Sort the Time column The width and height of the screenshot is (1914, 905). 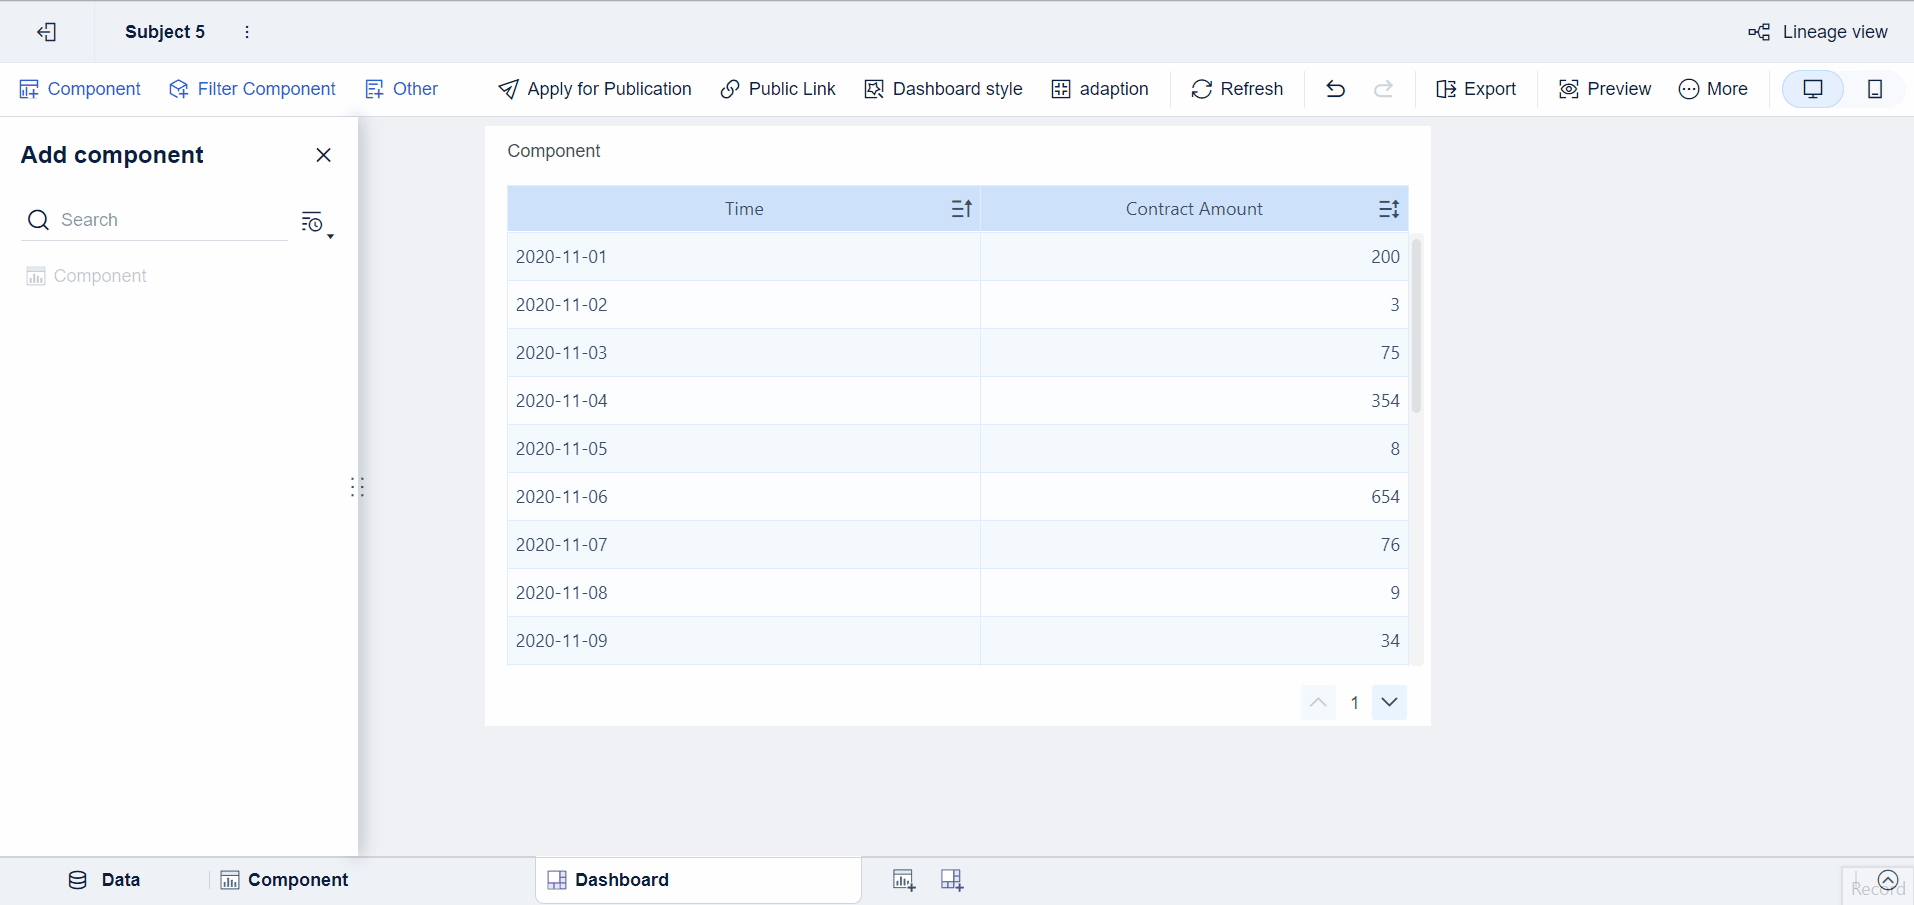click(x=961, y=208)
